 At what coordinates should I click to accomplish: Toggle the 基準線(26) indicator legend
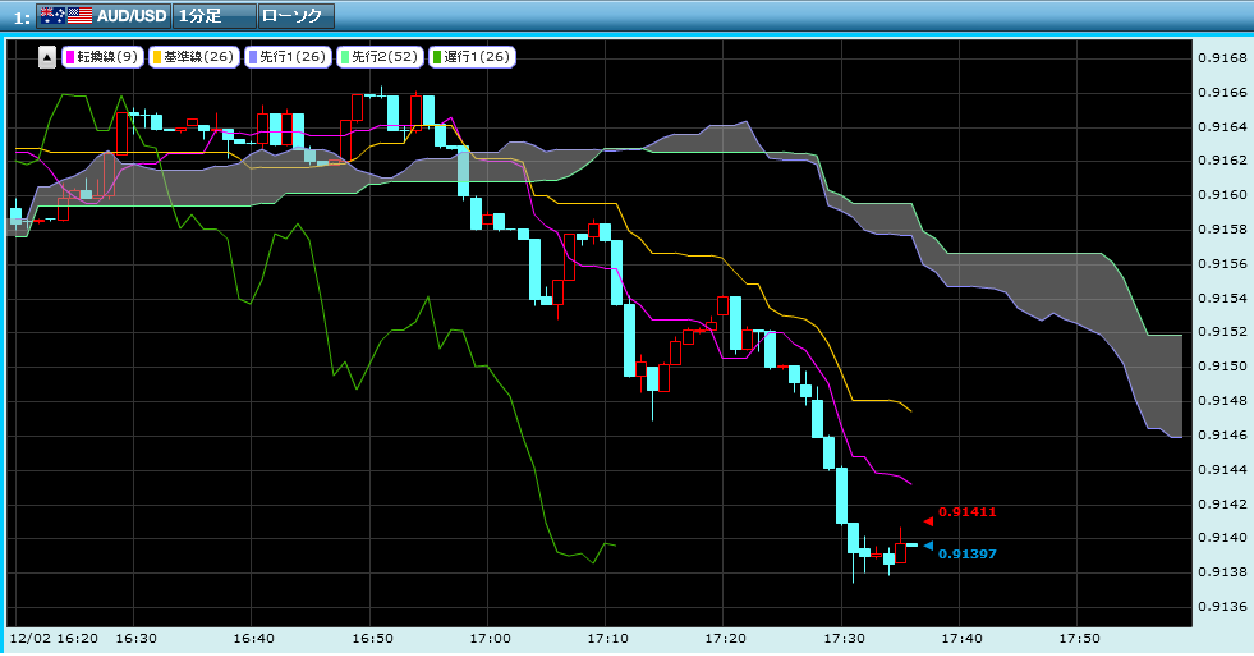coord(192,58)
